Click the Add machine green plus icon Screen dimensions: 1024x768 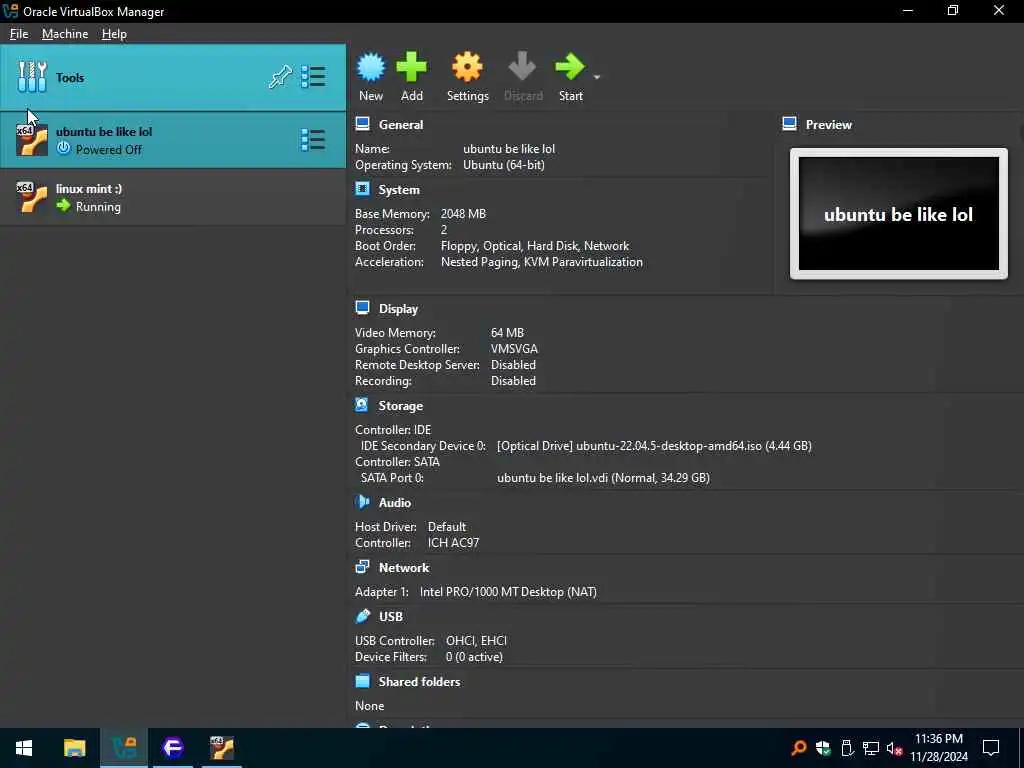coord(411,67)
